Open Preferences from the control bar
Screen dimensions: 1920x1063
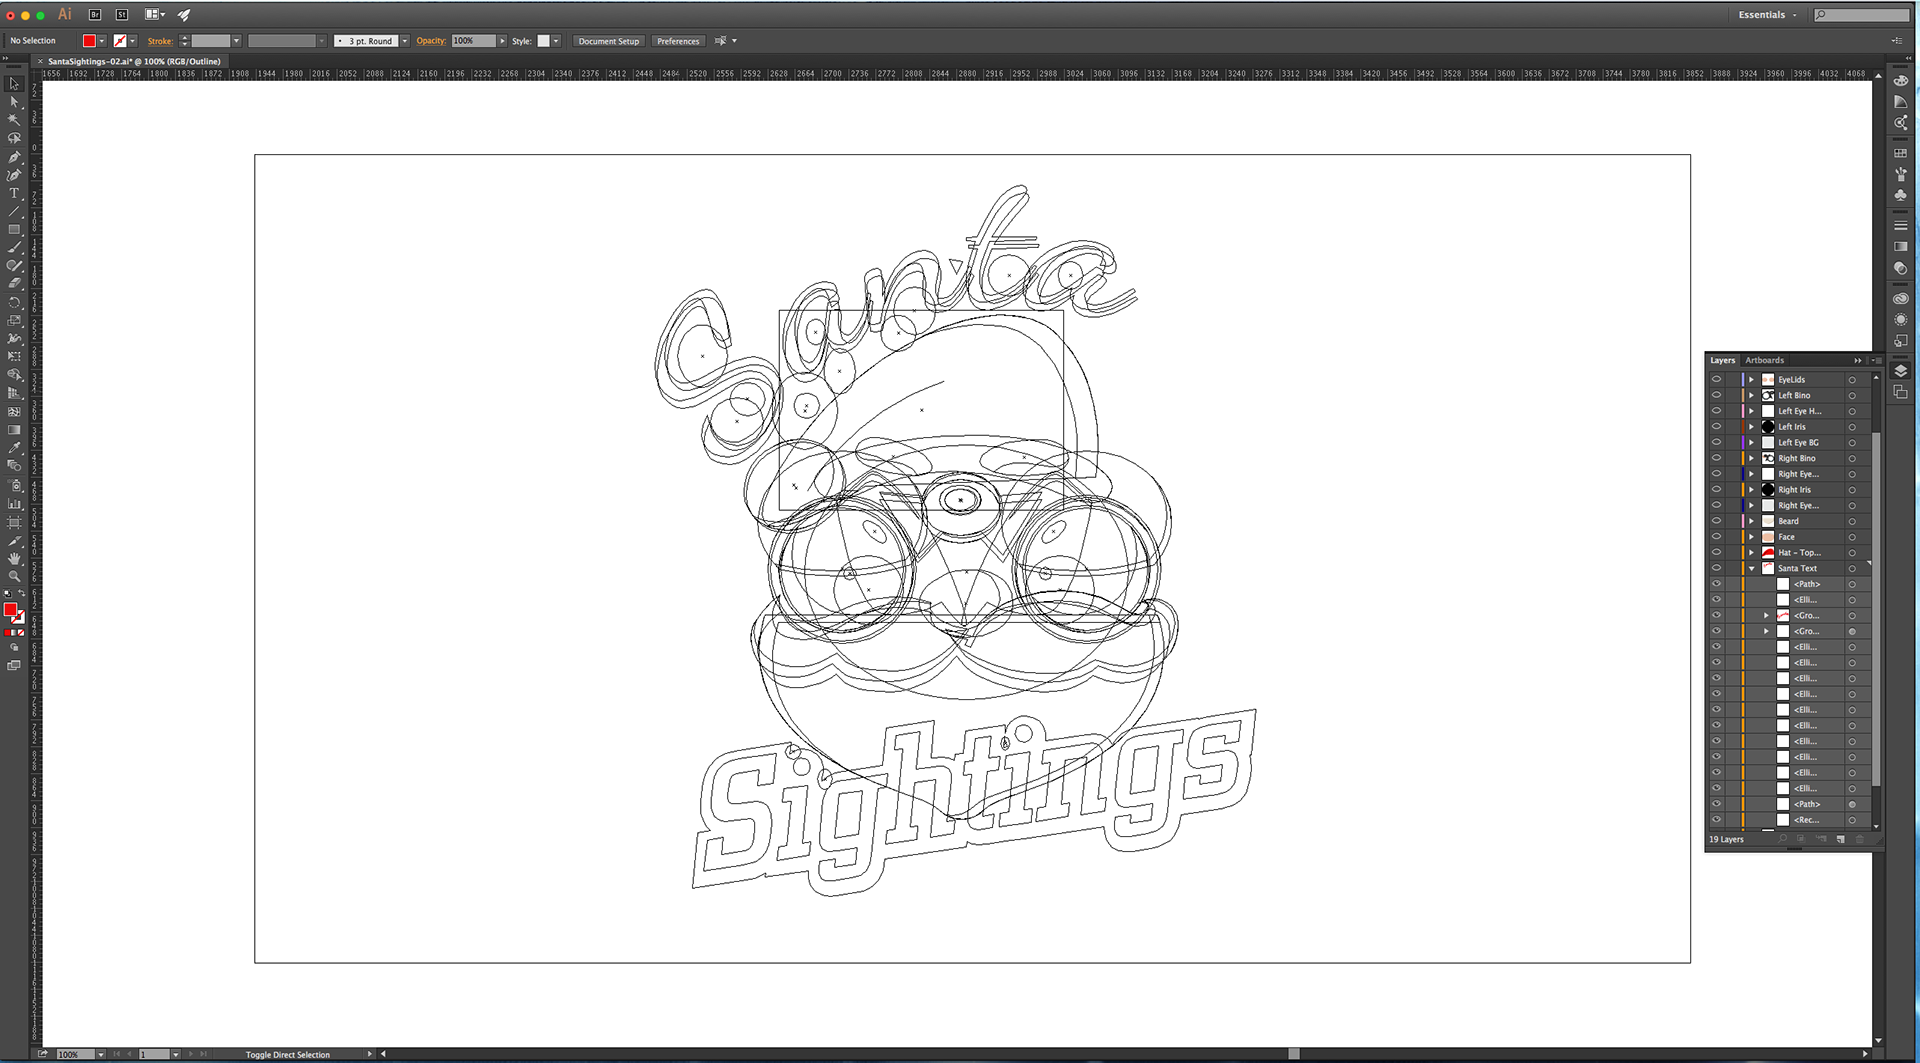678,41
